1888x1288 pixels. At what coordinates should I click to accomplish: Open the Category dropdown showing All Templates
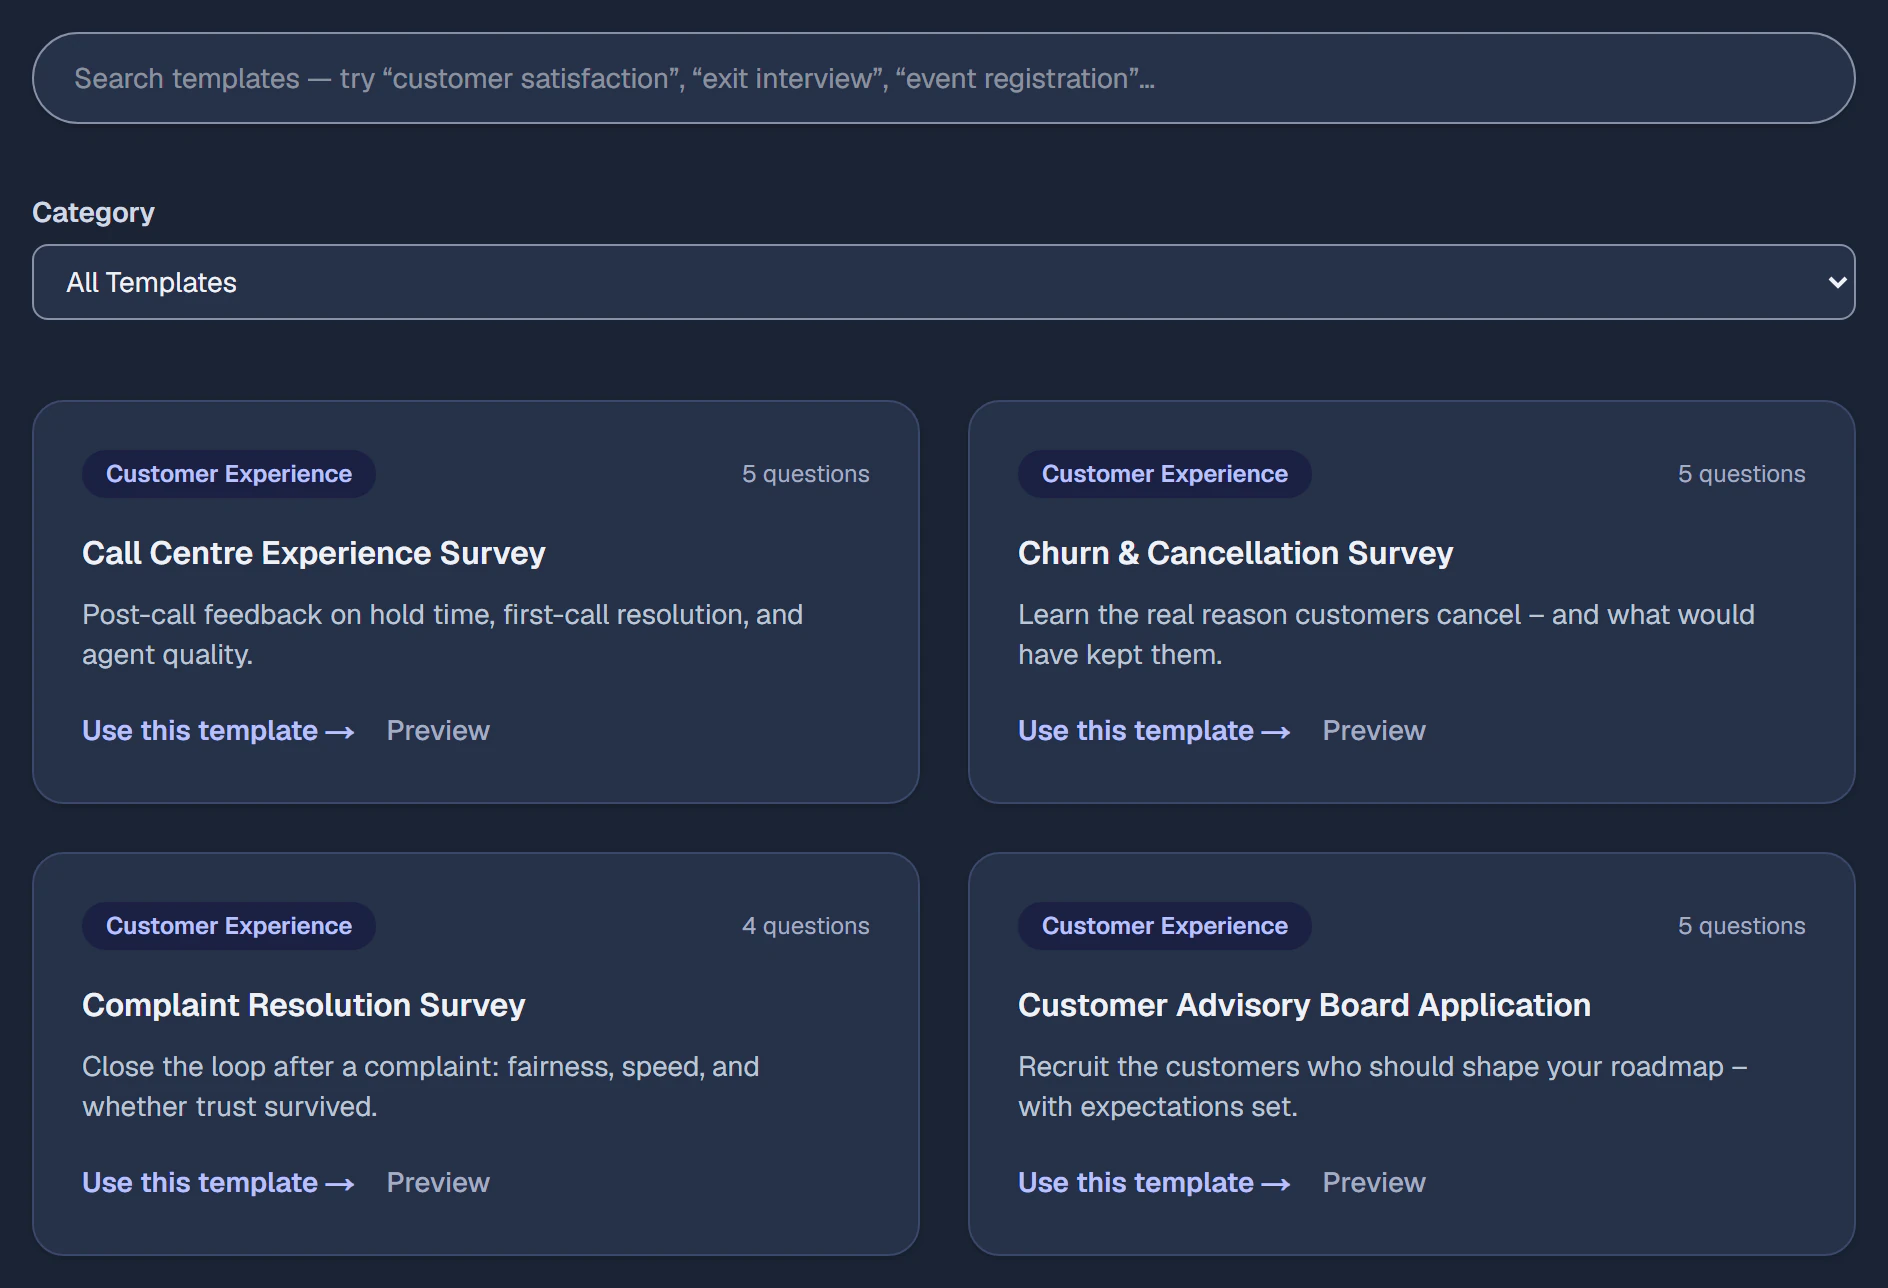tap(944, 282)
